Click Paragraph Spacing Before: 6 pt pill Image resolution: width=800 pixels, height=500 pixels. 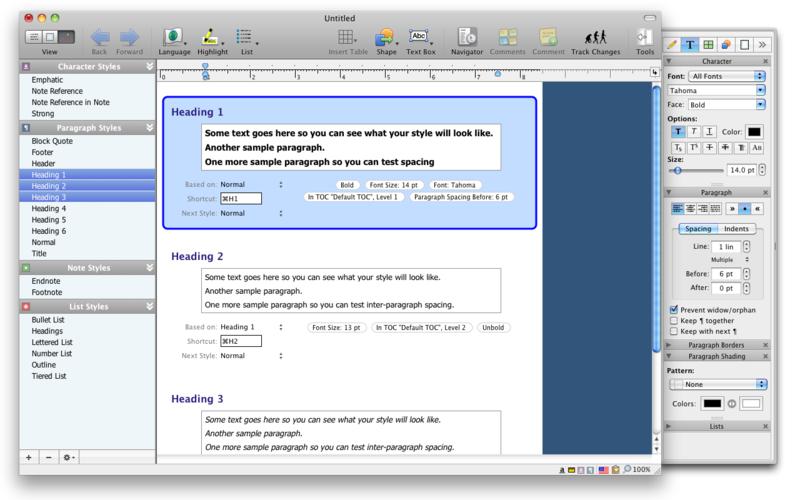click(461, 197)
